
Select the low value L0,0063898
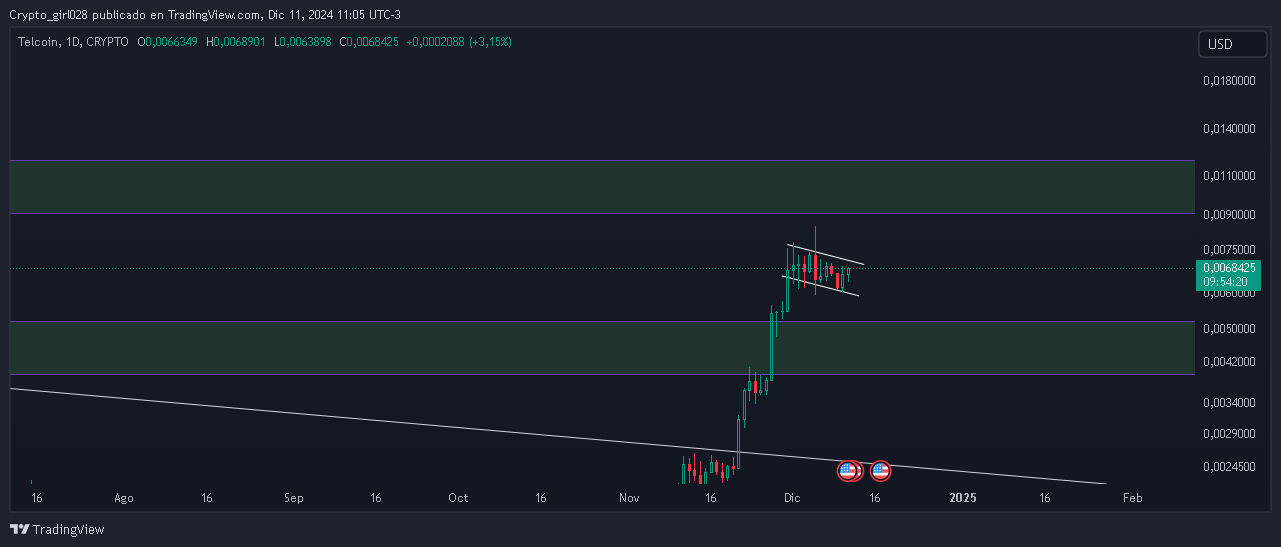pyautogui.click(x=303, y=42)
